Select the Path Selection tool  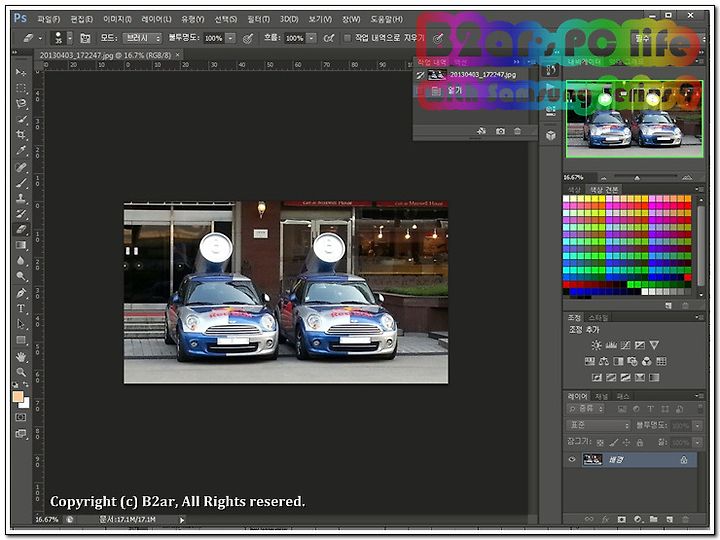tap(21, 324)
